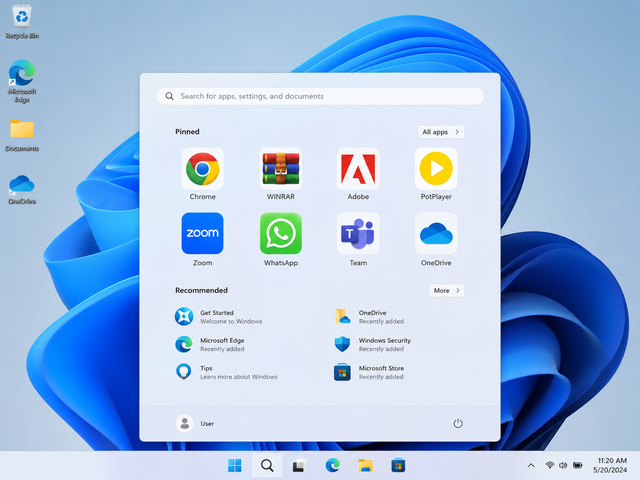Open the Zoom pinned app

(202, 240)
